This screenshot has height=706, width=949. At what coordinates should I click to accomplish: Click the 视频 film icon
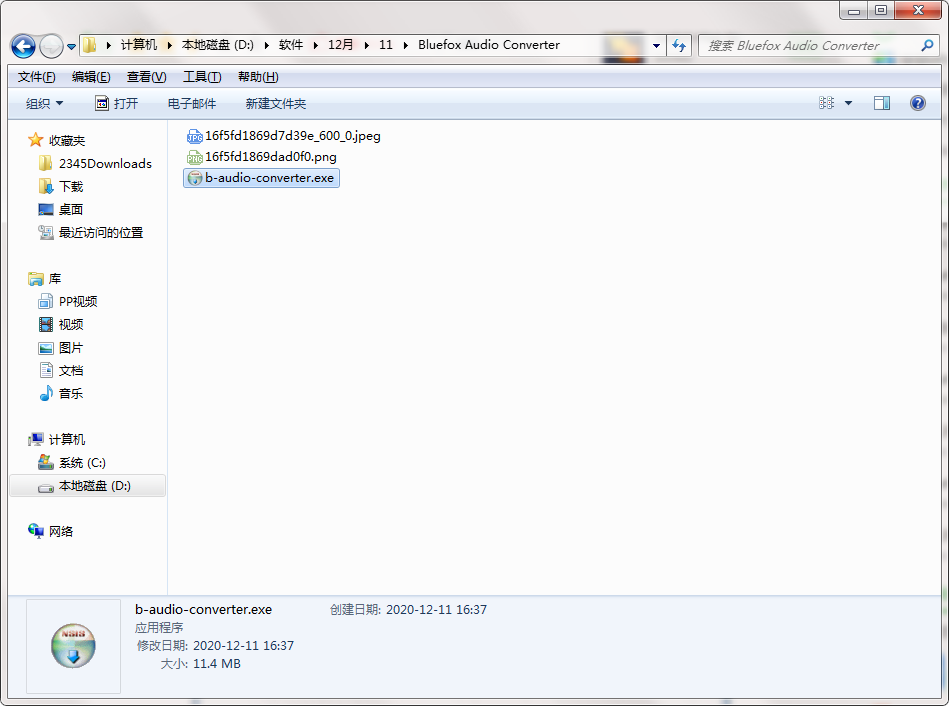[x=46, y=325]
